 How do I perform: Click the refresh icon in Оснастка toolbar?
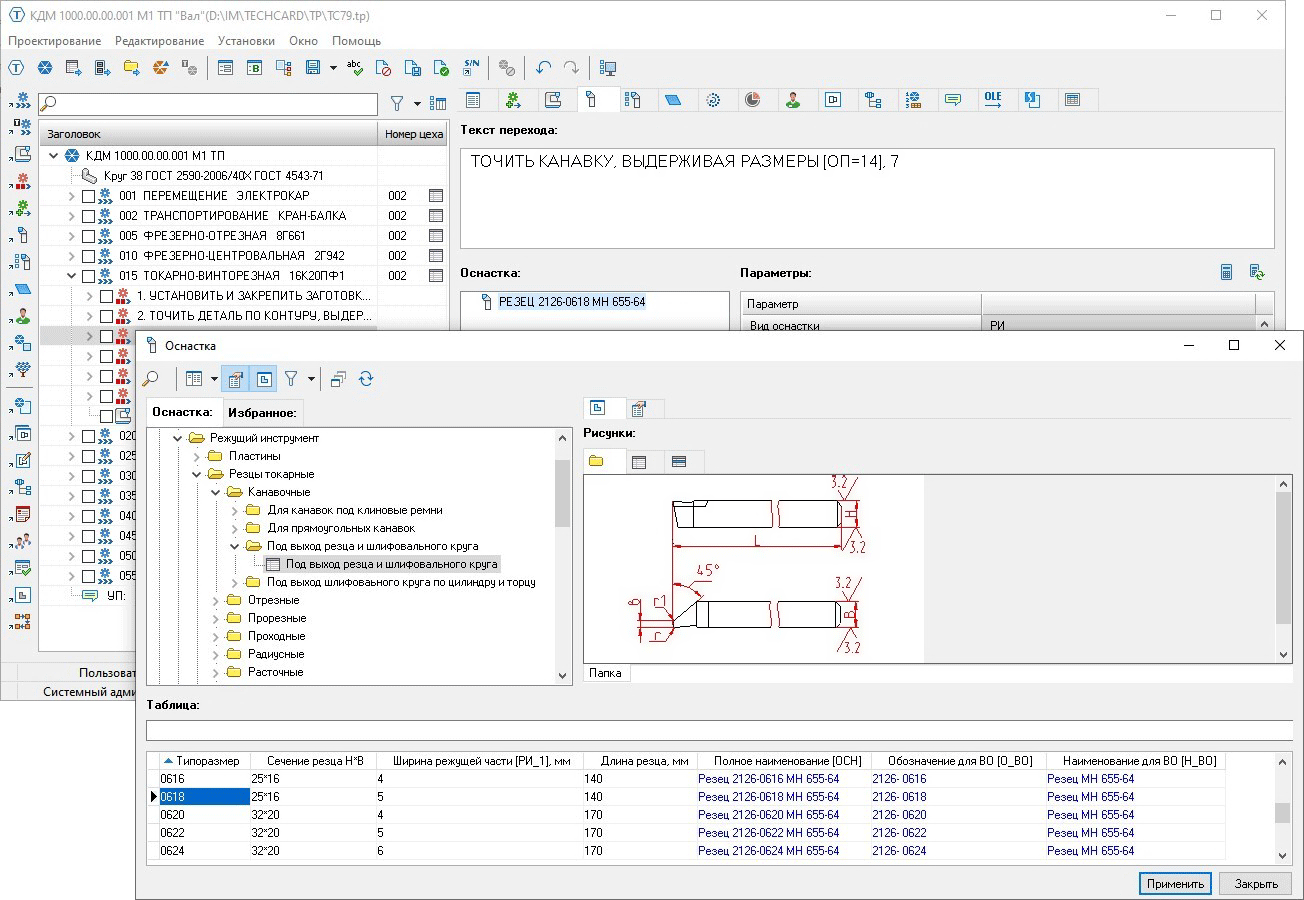pos(366,379)
